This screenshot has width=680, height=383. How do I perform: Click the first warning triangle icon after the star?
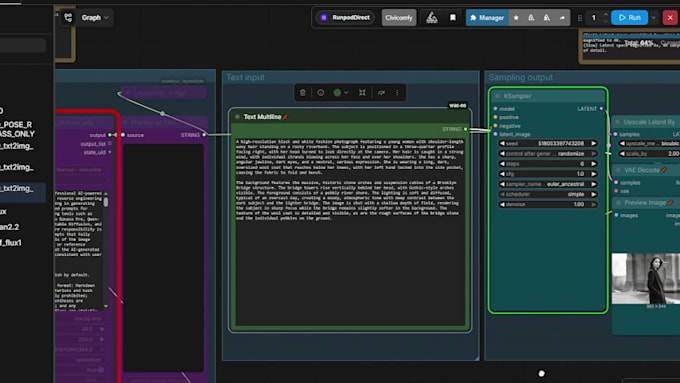pyautogui.click(x=531, y=18)
